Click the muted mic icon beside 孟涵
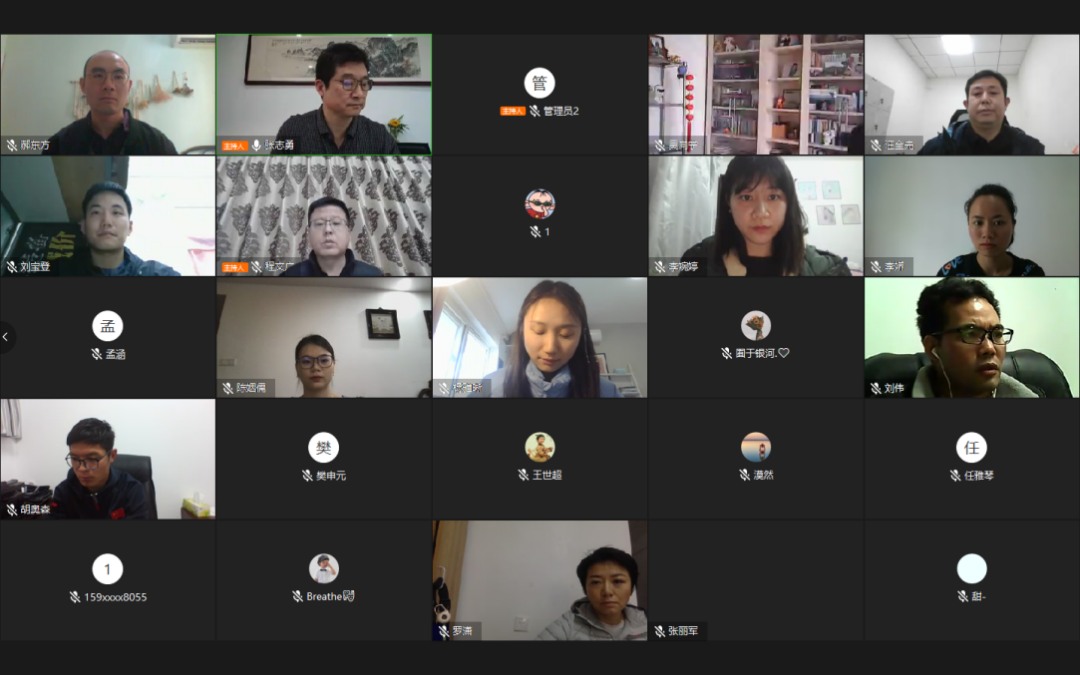The height and width of the screenshot is (675, 1080). coord(96,354)
